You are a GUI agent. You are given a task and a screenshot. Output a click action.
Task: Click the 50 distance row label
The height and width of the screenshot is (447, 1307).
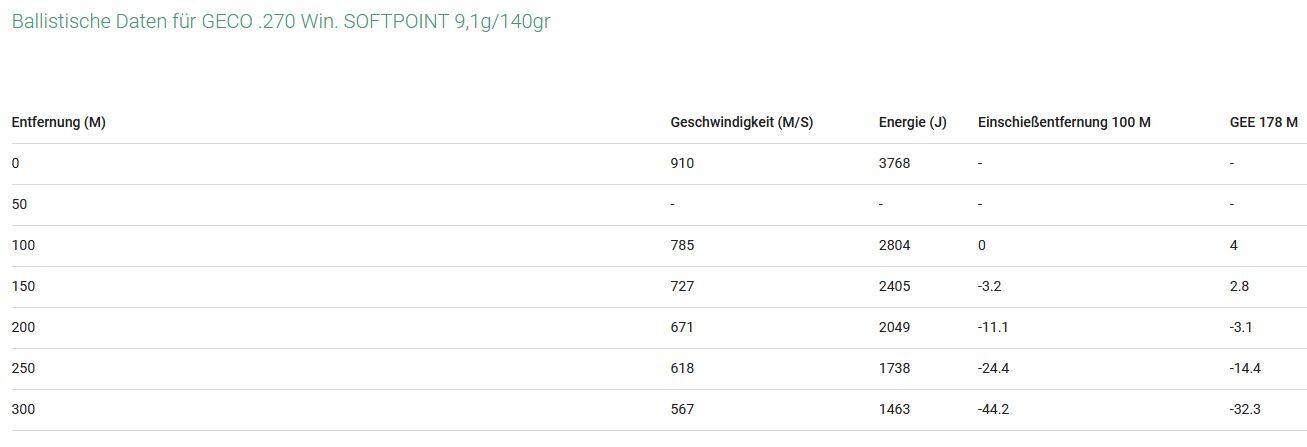point(20,204)
